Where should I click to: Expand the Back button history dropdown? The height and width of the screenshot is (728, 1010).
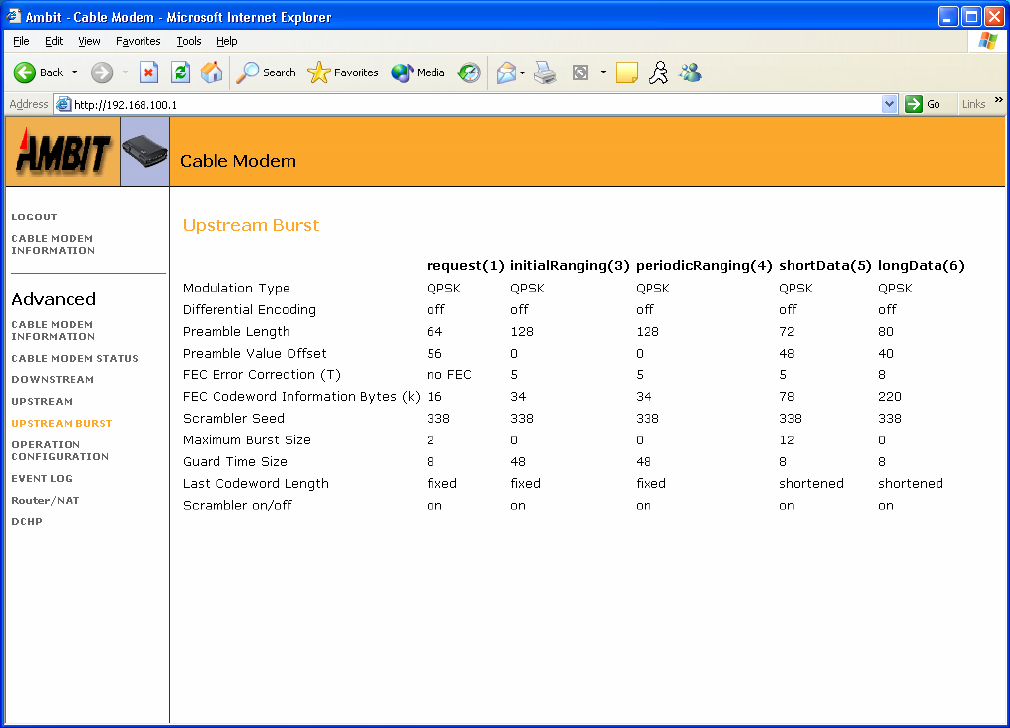[74, 72]
